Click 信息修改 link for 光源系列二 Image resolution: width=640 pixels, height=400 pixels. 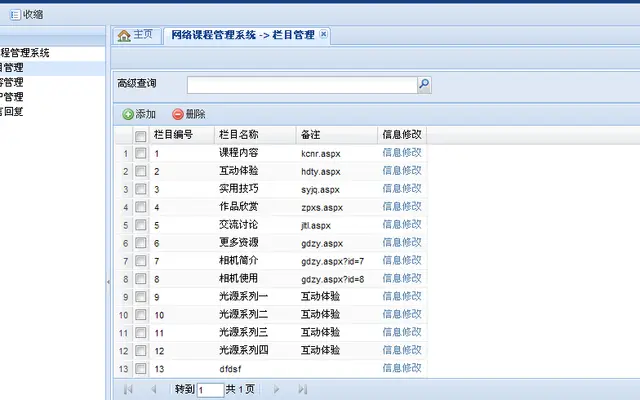[x=402, y=315]
